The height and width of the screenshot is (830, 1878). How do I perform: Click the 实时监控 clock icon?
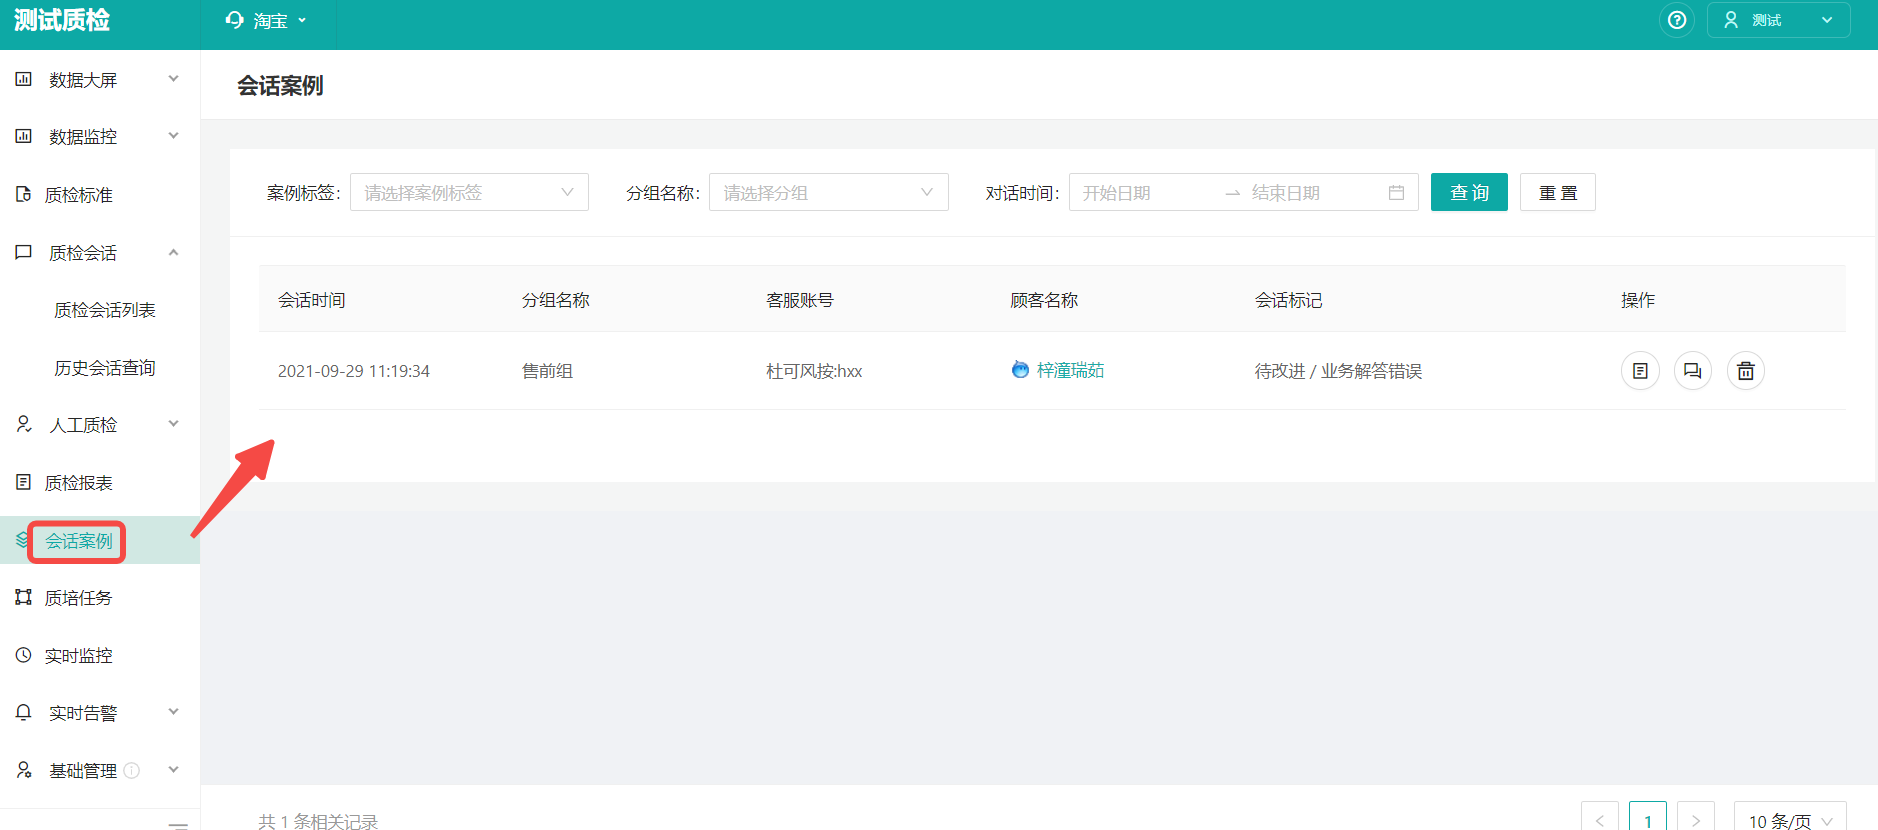coord(24,655)
